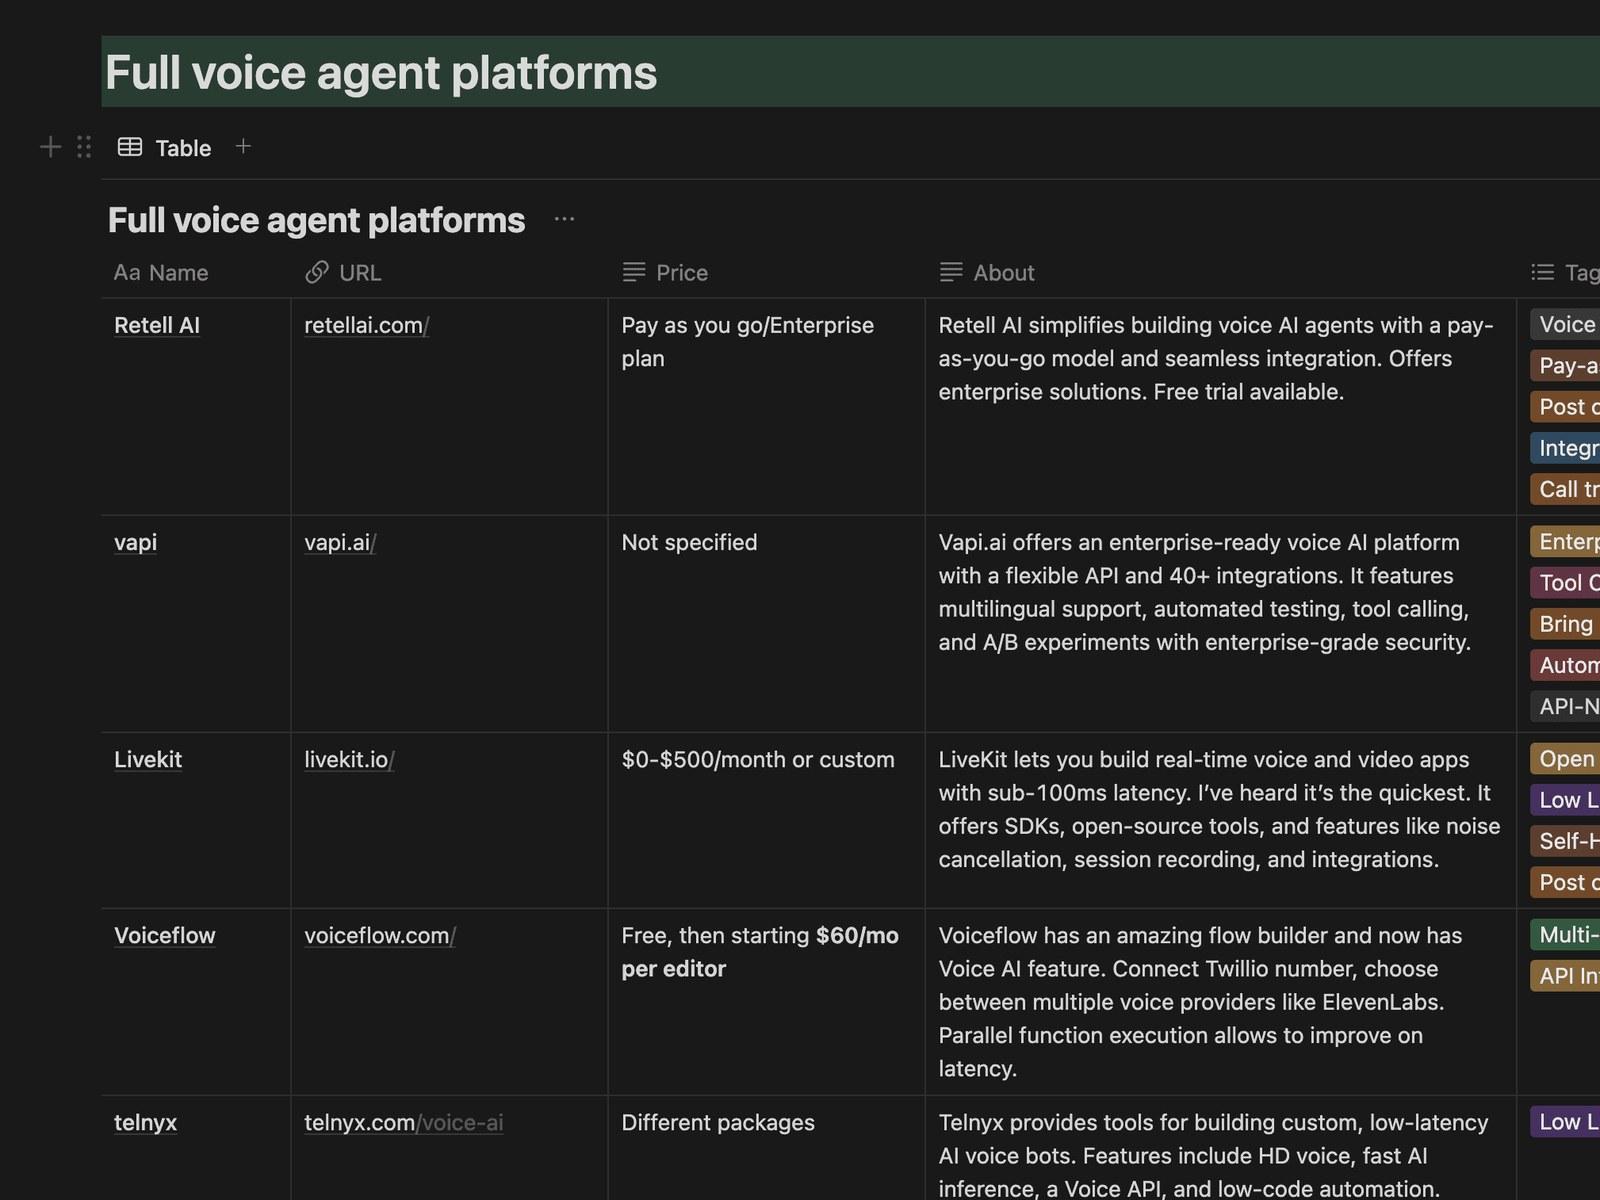Click the list icon in Tags header
Image resolution: width=1600 pixels, height=1200 pixels.
pos(1542,272)
